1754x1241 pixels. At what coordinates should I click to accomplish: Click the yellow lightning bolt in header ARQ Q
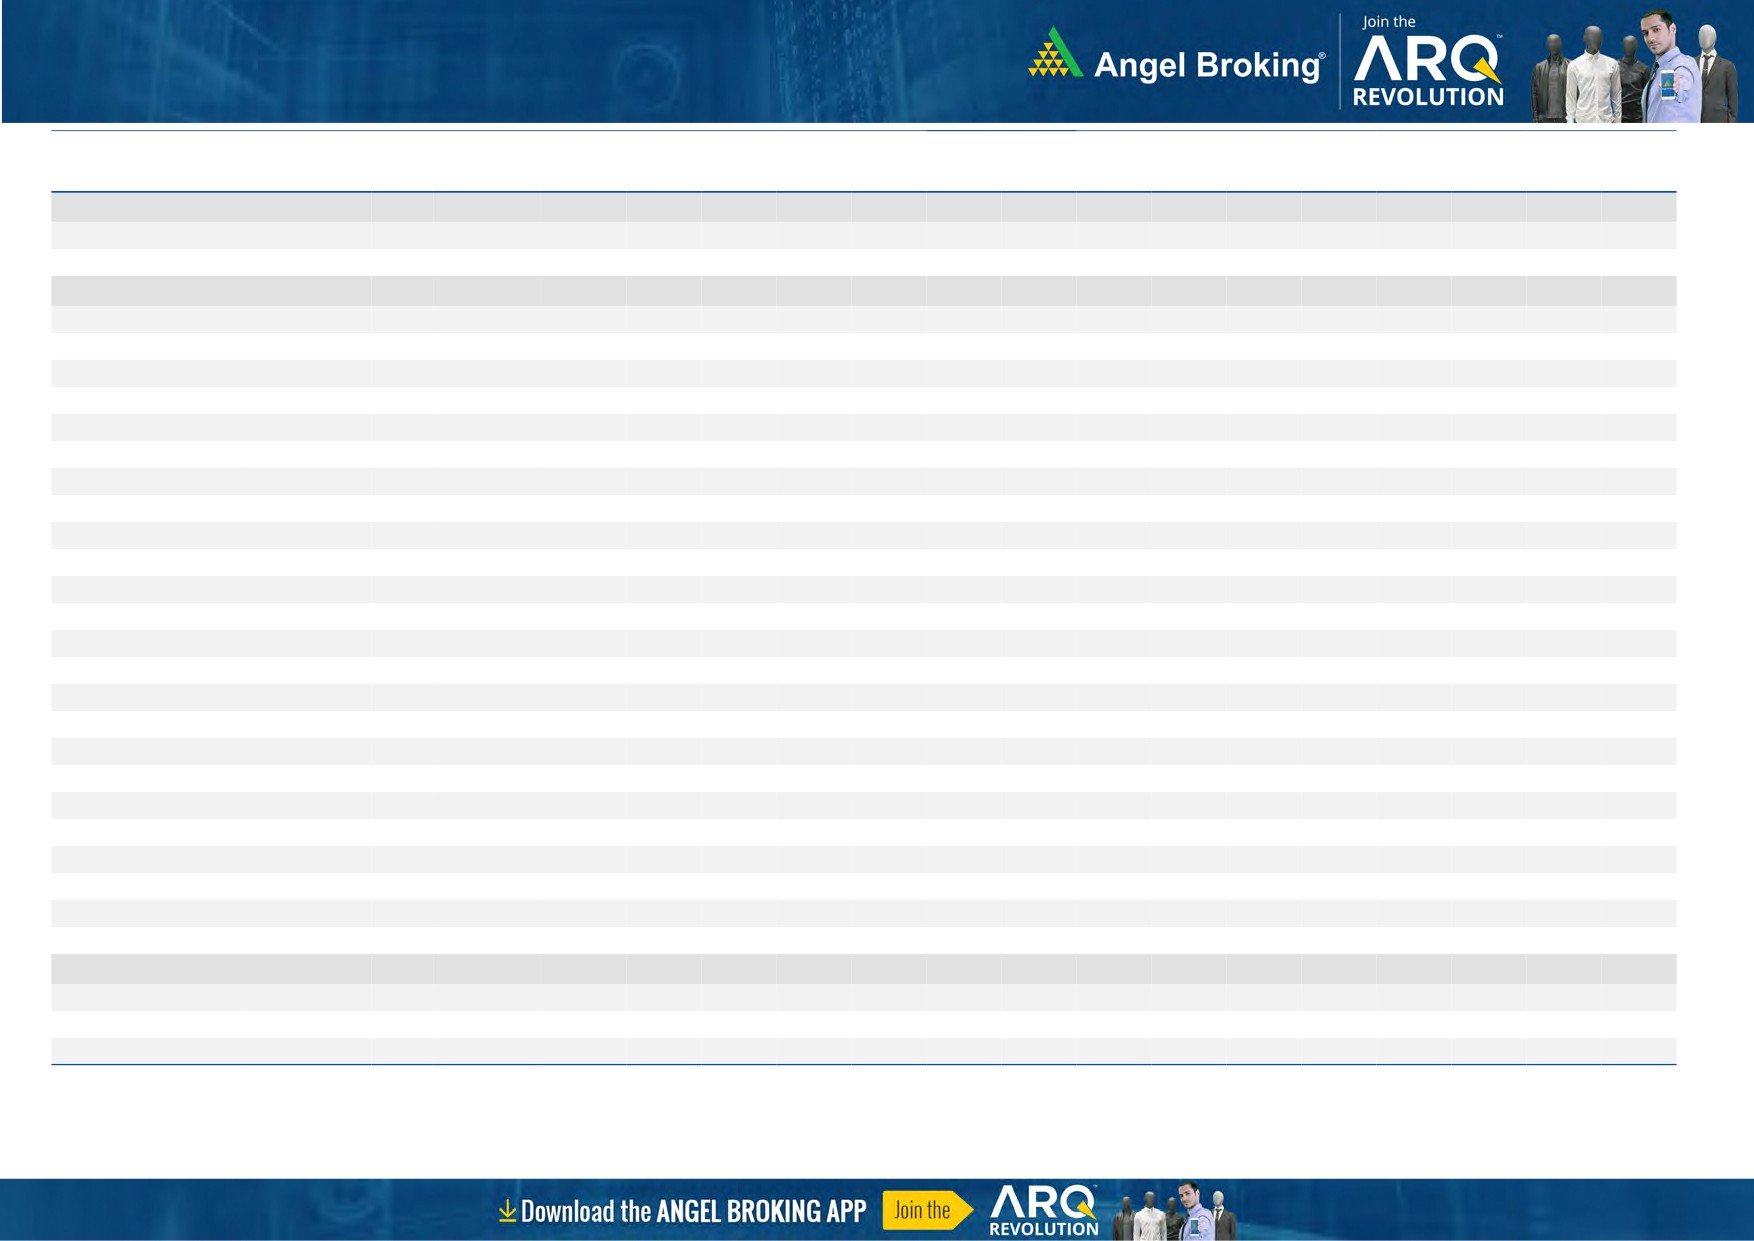tap(1486, 70)
